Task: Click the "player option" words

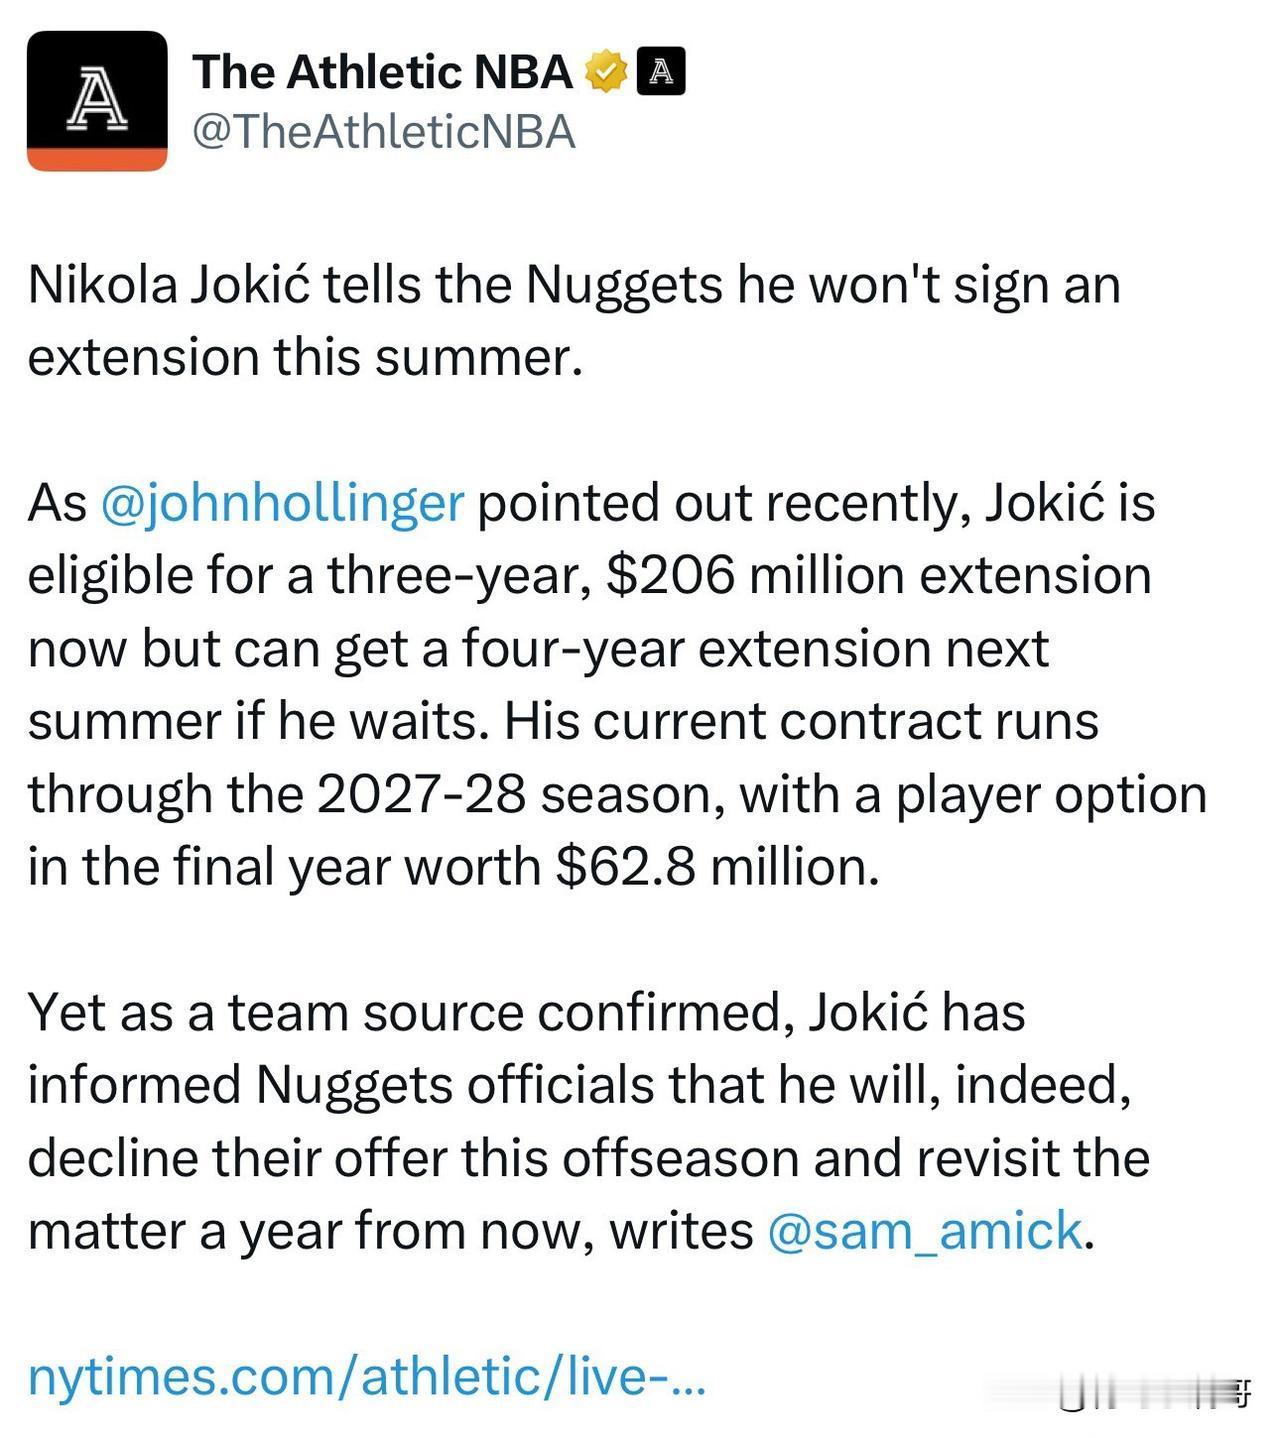Action: tap(1050, 796)
